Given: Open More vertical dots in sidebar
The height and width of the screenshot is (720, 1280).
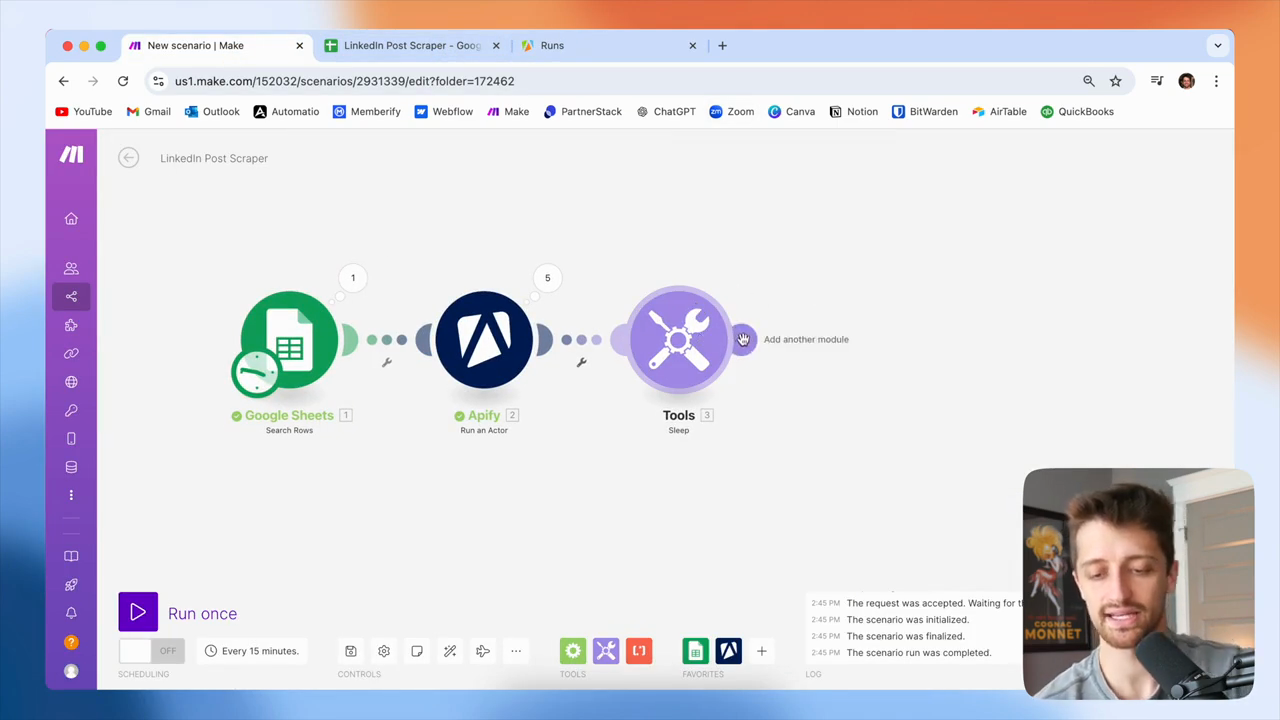Looking at the screenshot, I should coord(71,495).
